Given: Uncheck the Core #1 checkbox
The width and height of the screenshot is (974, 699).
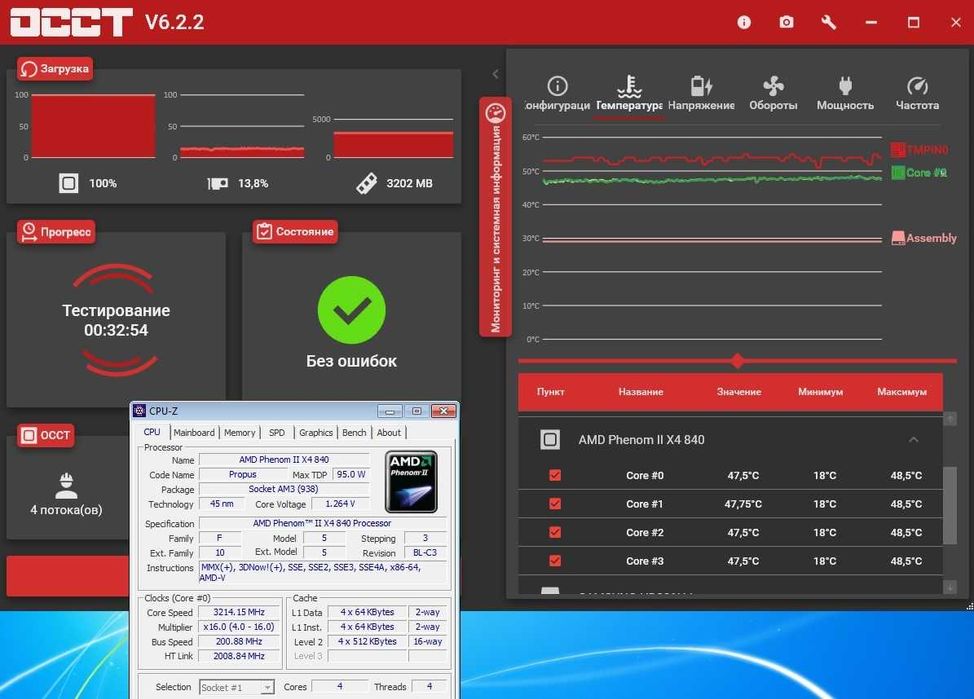Looking at the screenshot, I should (x=555, y=504).
